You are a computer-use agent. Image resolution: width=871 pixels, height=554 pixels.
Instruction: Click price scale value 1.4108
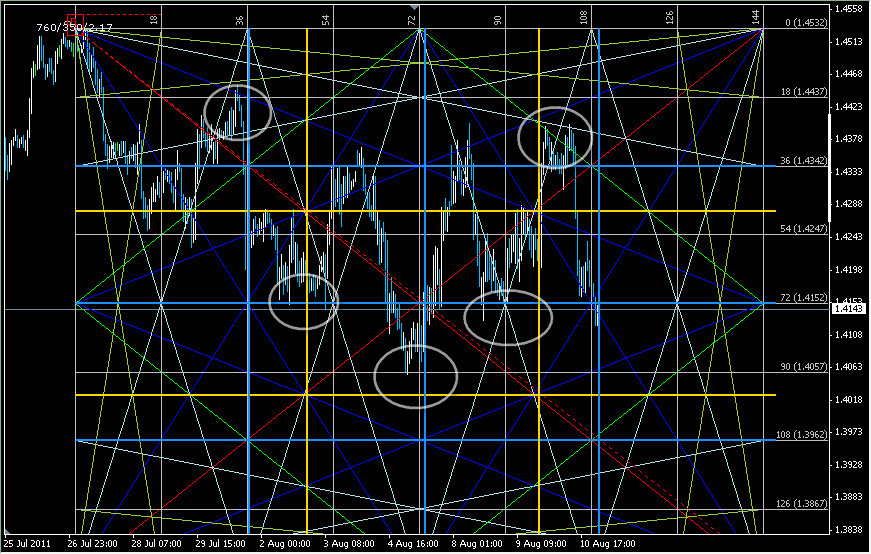849,335
